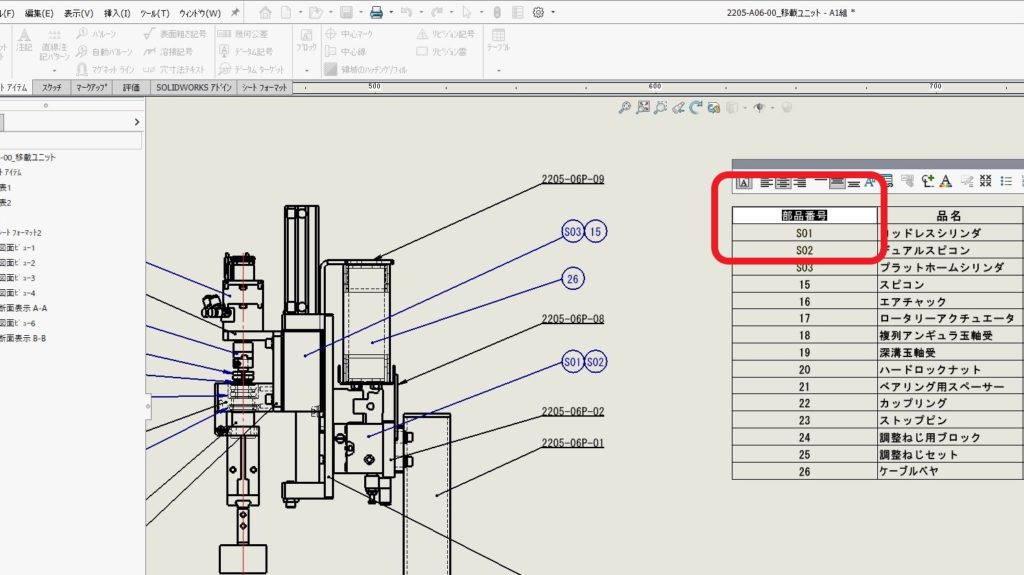Screen dimensions: 1024x575
Task: Open the 挿入(I) menu
Action: click(117, 13)
